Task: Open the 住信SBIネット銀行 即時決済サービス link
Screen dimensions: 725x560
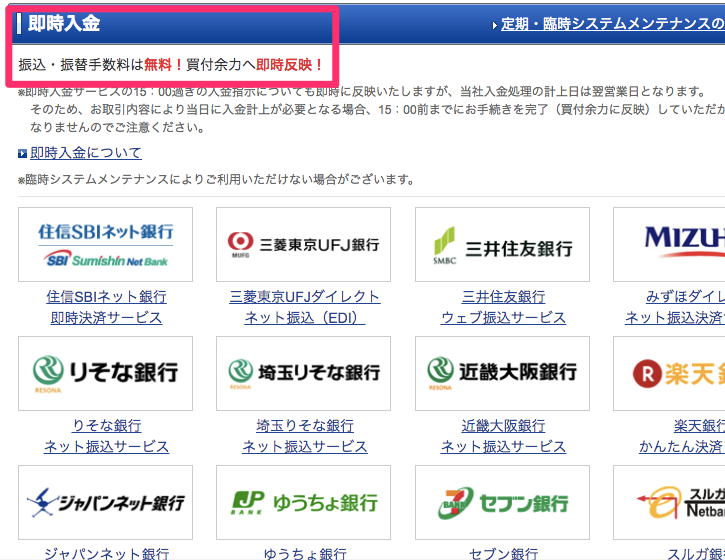Action: 106,307
